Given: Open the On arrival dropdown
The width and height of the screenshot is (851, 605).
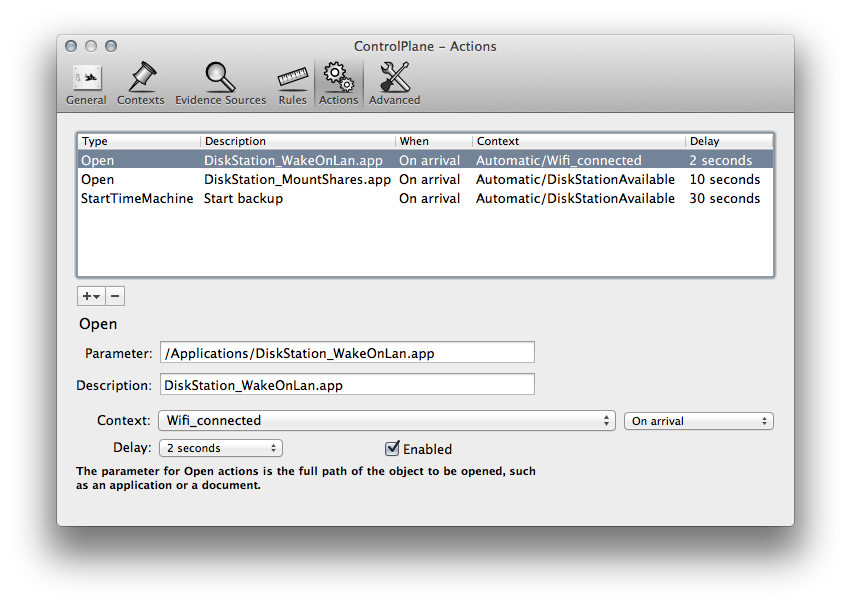Looking at the screenshot, I should coord(698,421).
